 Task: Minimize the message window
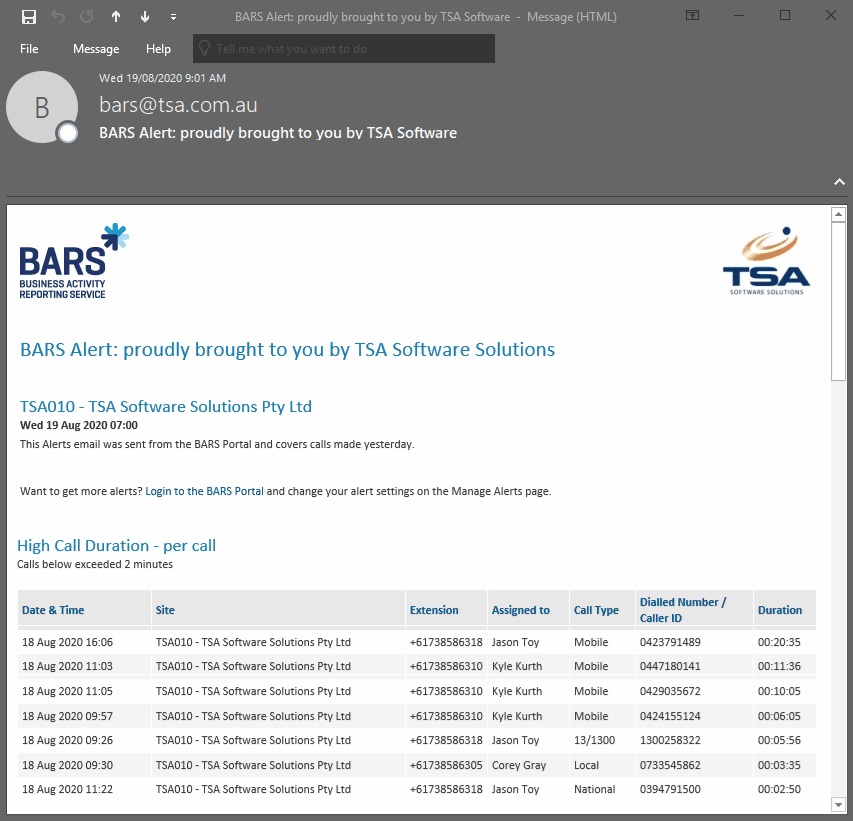pos(739,15)
